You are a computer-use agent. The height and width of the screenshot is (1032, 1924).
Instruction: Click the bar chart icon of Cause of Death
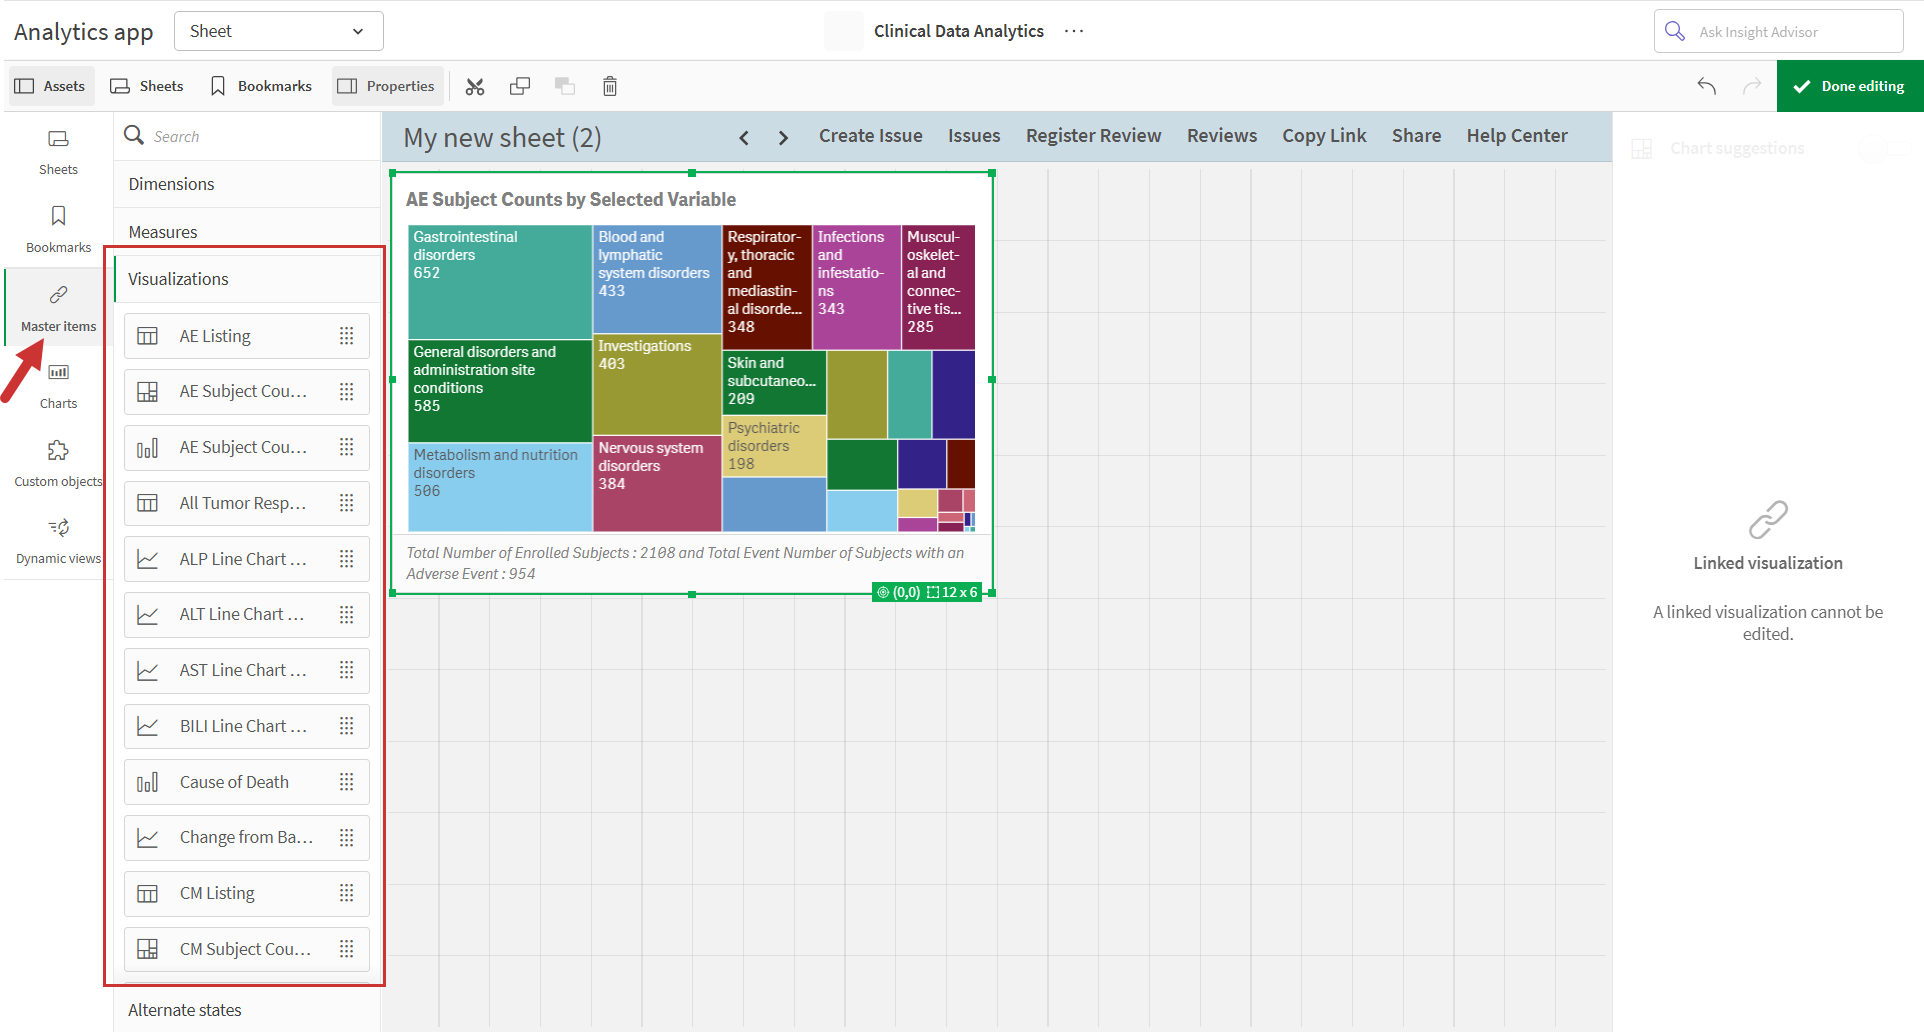coord(147,782)
